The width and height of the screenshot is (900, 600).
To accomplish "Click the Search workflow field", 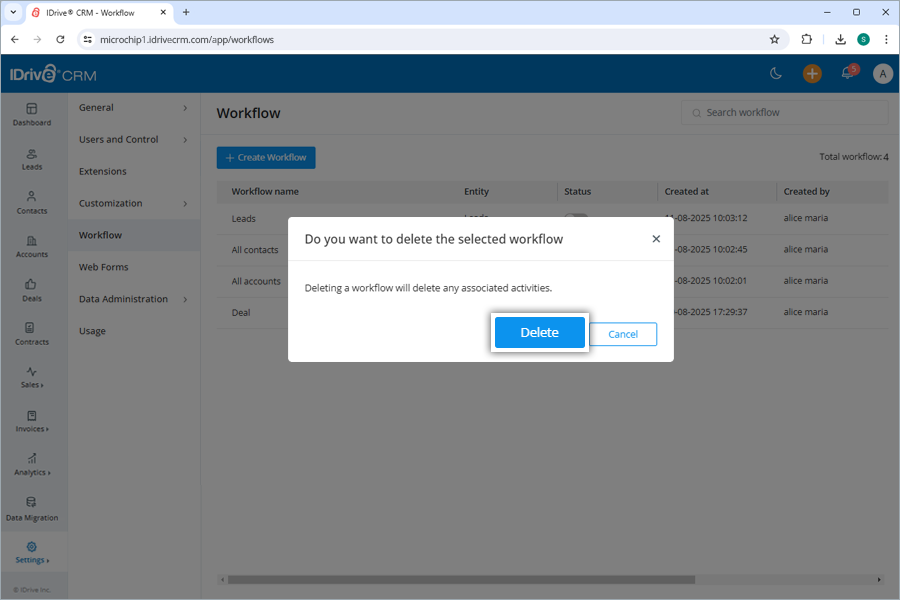I will [x=784, y=112].
